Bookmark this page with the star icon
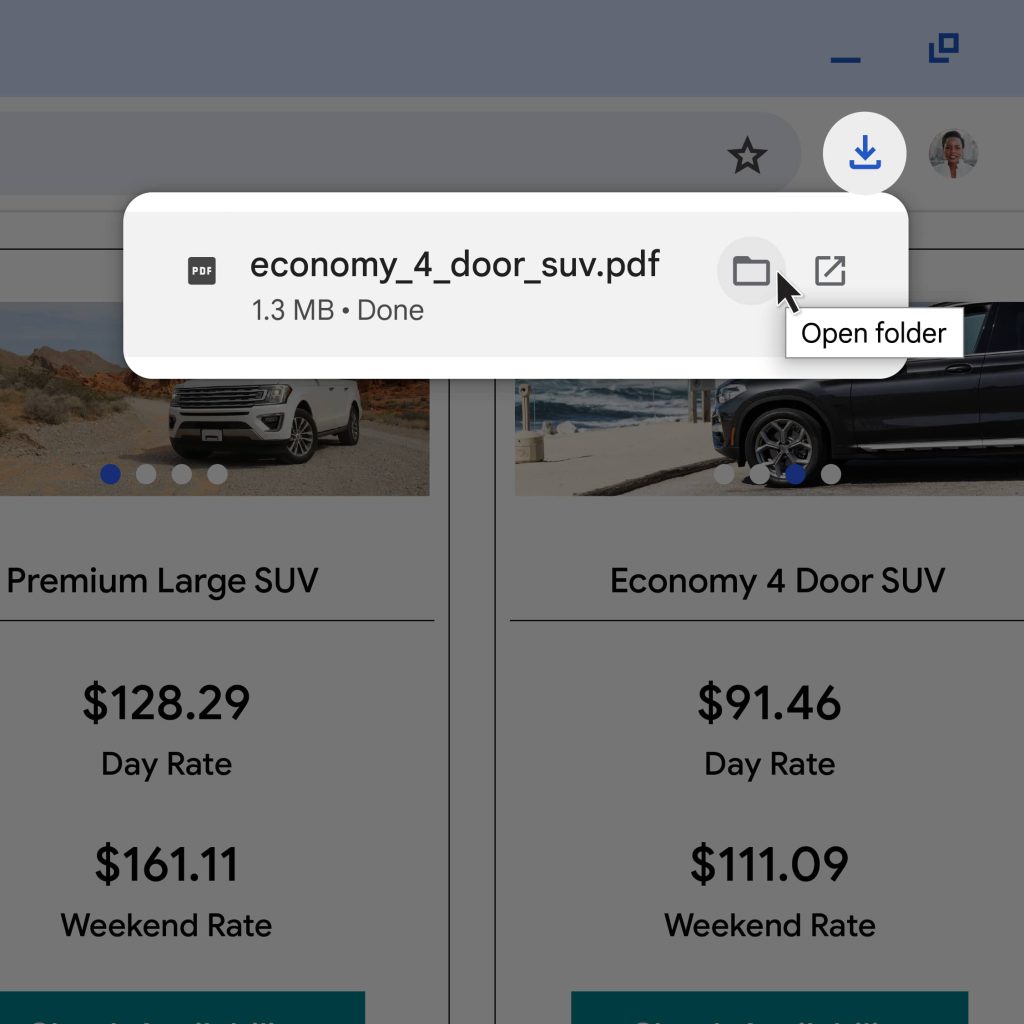This screenshot has height=1024, width=1024. pyautogui.click(x=746, y=155)
